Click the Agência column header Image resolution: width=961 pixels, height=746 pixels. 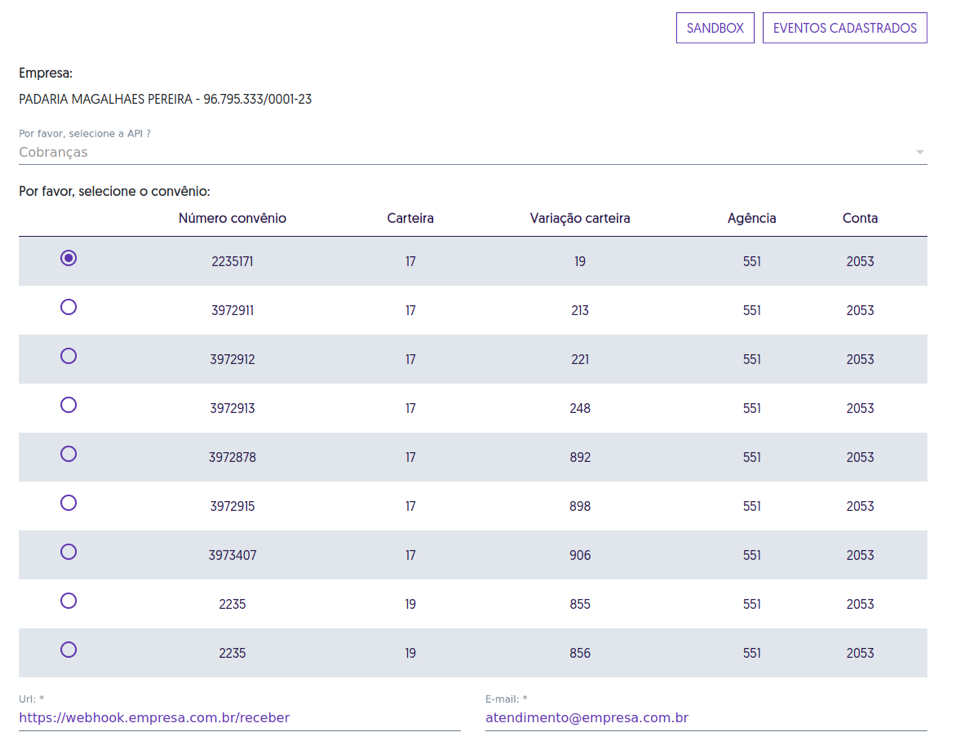[752, 218]
